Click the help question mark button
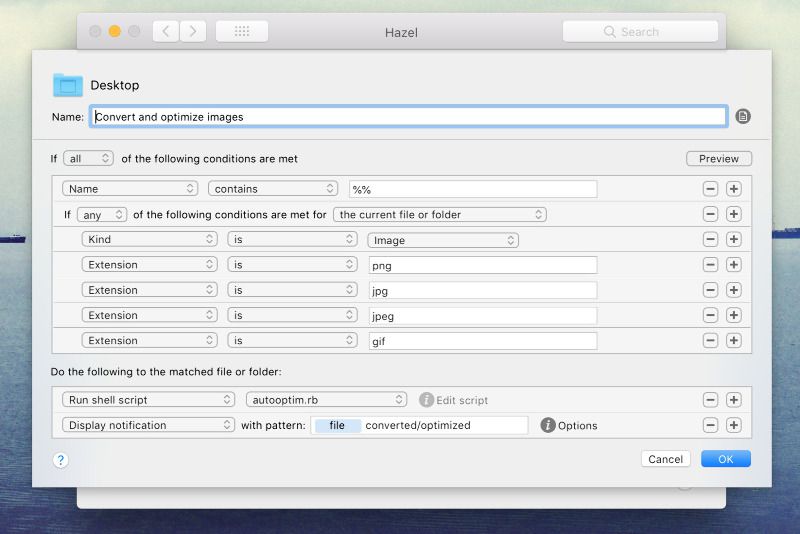The height and width of the screenshot is (534, 800). pos(60,459)
